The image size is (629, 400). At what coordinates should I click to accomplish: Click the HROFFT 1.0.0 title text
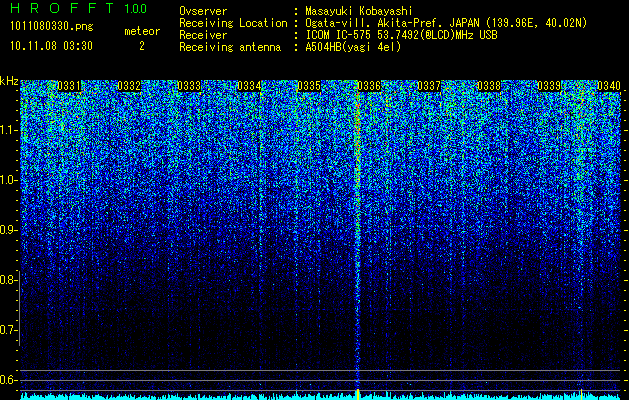pos(79,8)
